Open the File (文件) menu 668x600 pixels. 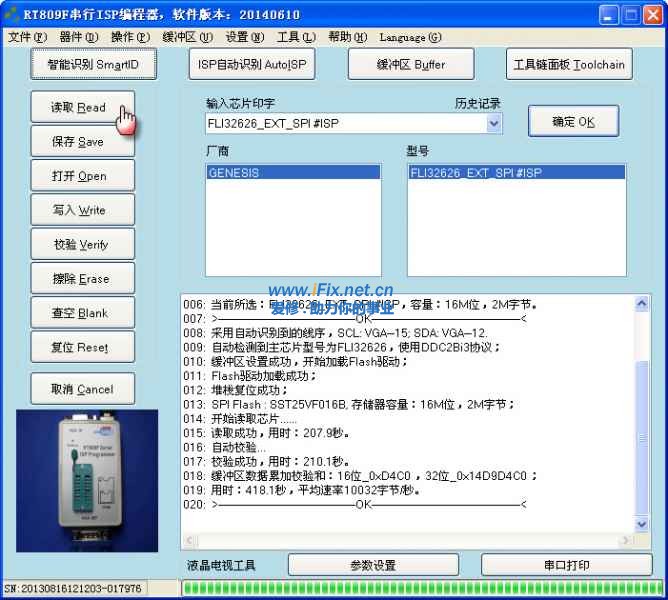27,37
